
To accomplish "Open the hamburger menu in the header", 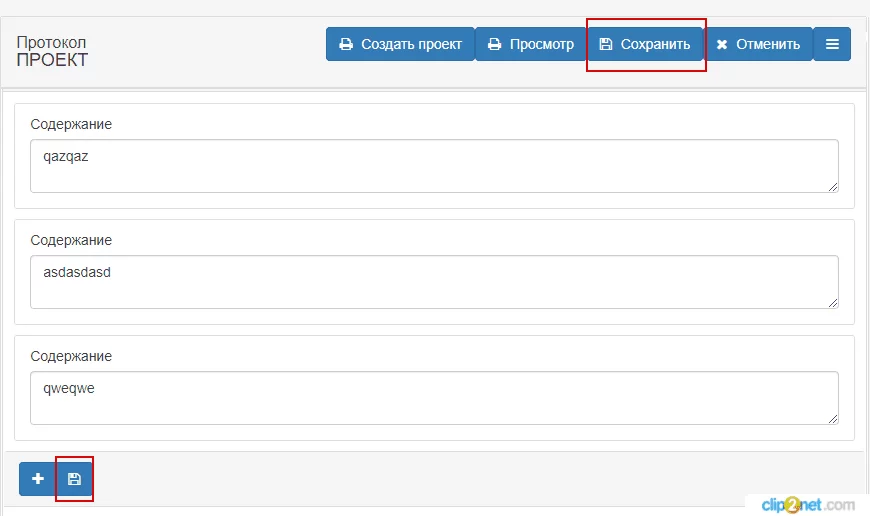I will [832, 44].
